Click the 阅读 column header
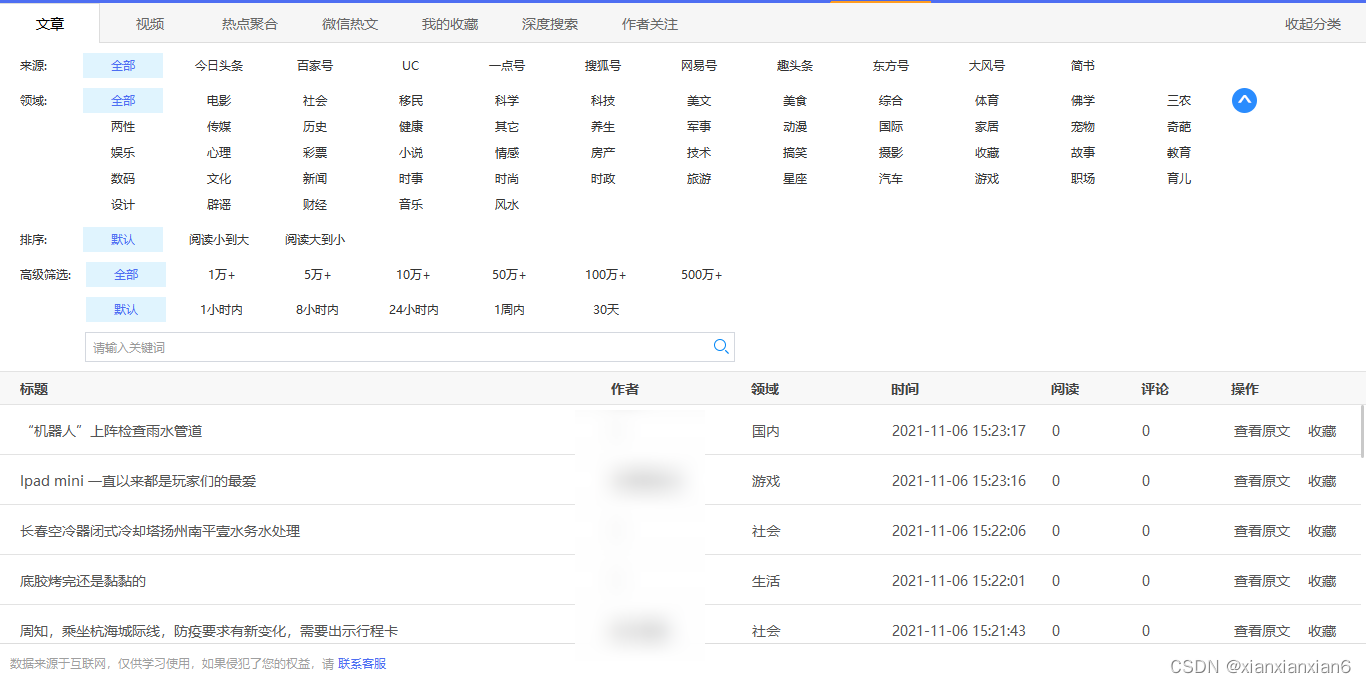The image size is (1366, 683). 1065,389
